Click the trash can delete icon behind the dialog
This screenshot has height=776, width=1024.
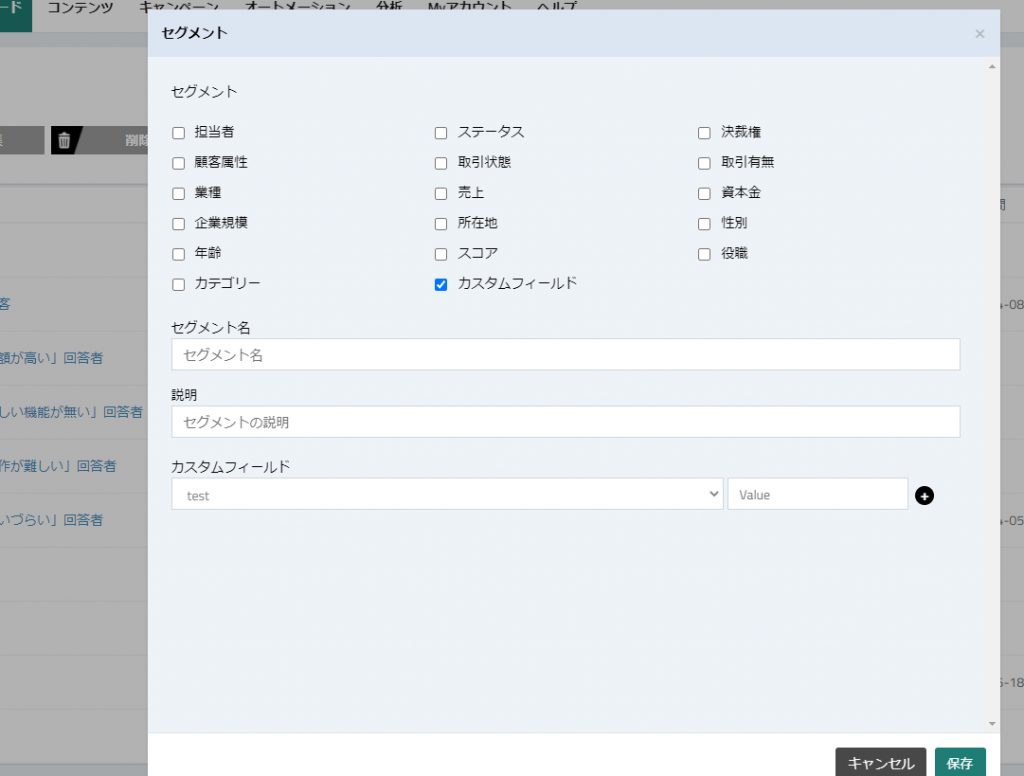(64, 140)
